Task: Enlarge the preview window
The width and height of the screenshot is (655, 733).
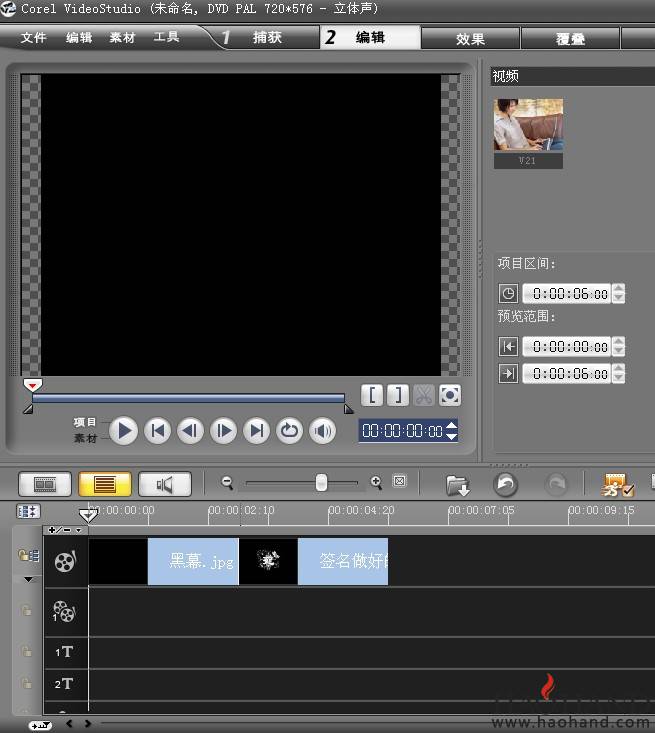Action: (450, 395)
